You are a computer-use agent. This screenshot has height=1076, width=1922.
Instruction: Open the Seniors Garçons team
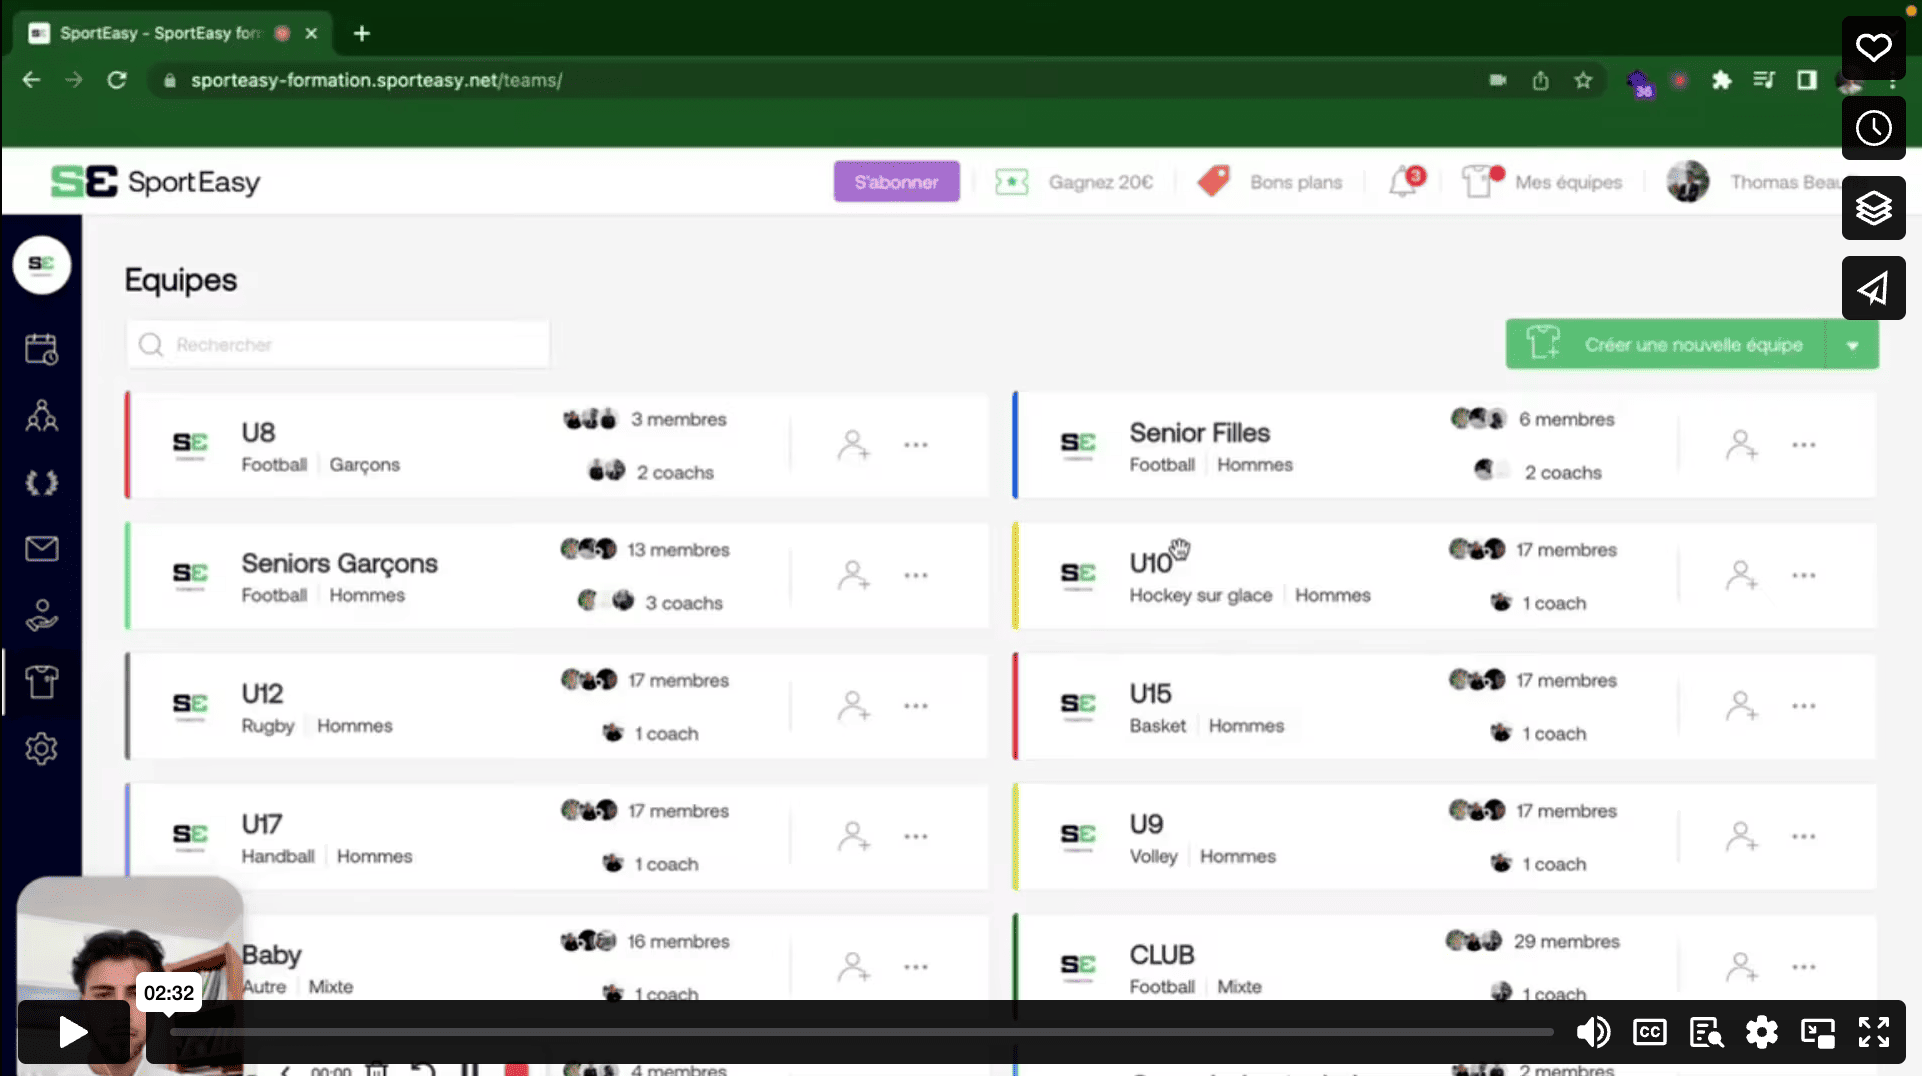339,563
